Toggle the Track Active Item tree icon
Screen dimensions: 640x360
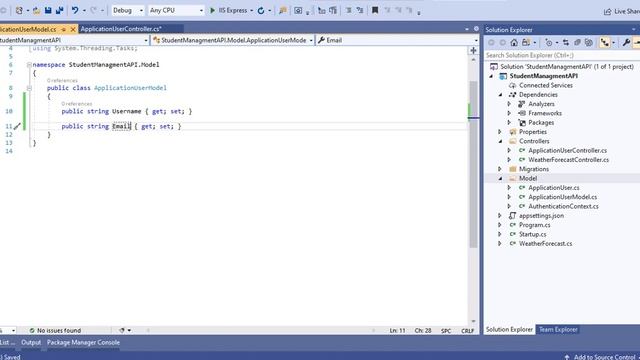604,42
